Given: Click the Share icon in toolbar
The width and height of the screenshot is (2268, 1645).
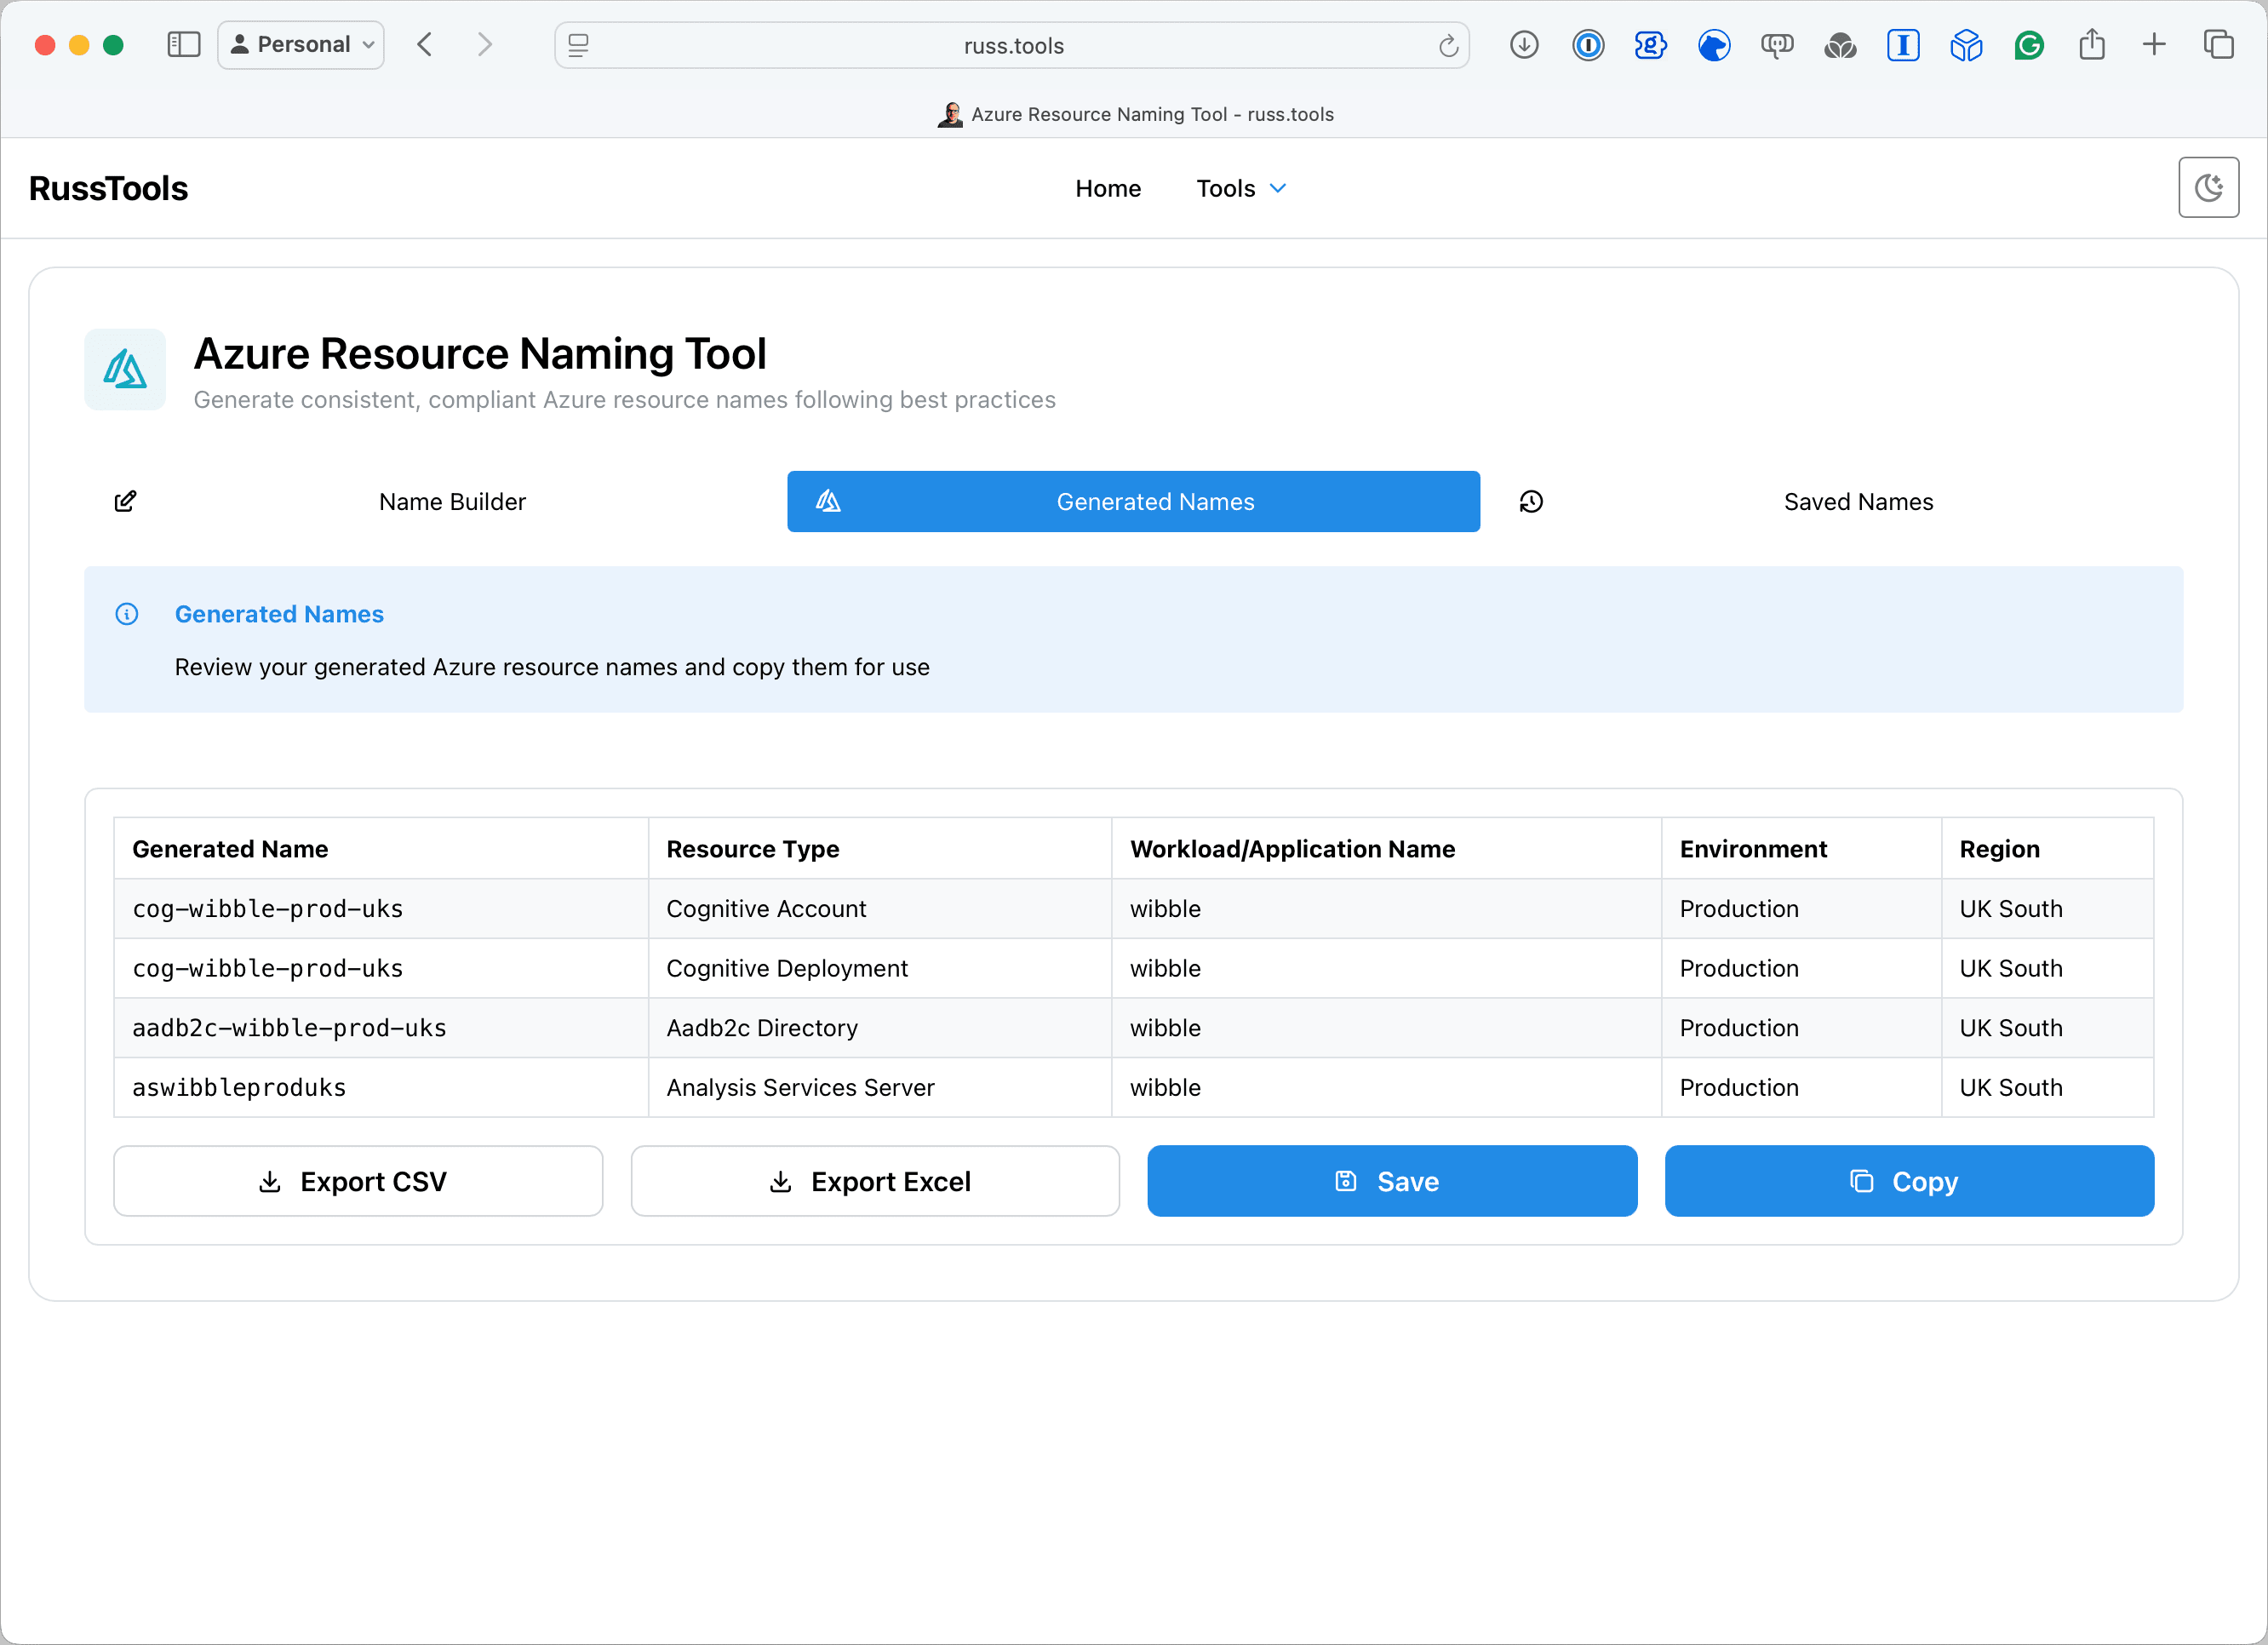Looking at the screenshot, I should 2091,45.
